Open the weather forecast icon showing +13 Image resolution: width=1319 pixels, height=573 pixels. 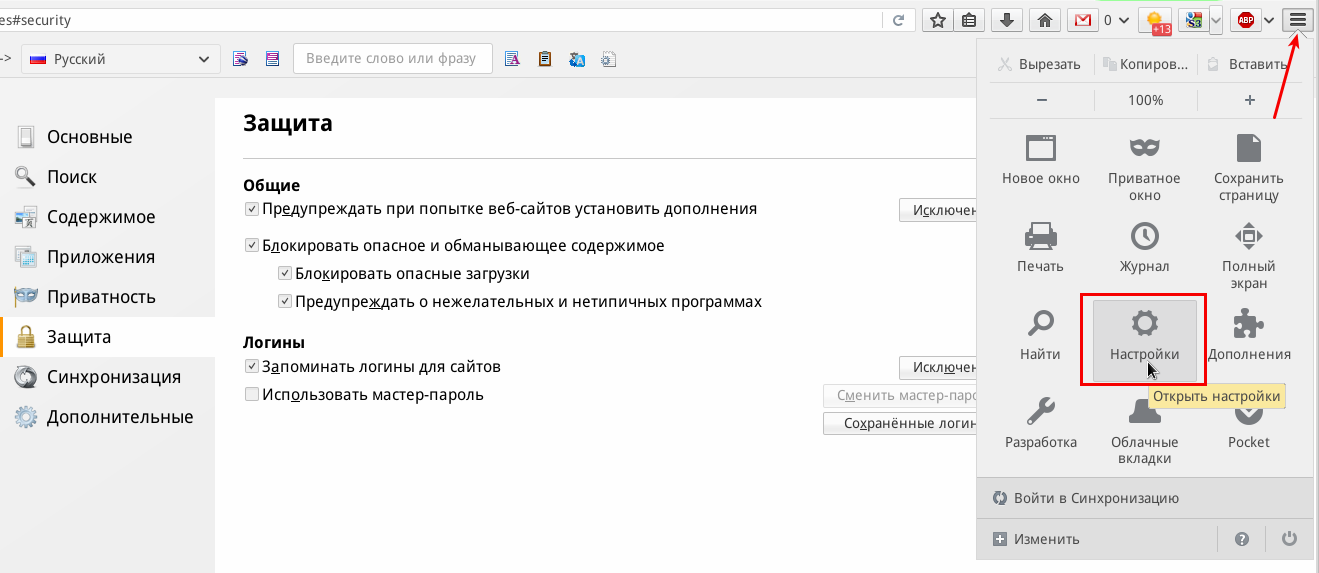(x=1157, y=21)
